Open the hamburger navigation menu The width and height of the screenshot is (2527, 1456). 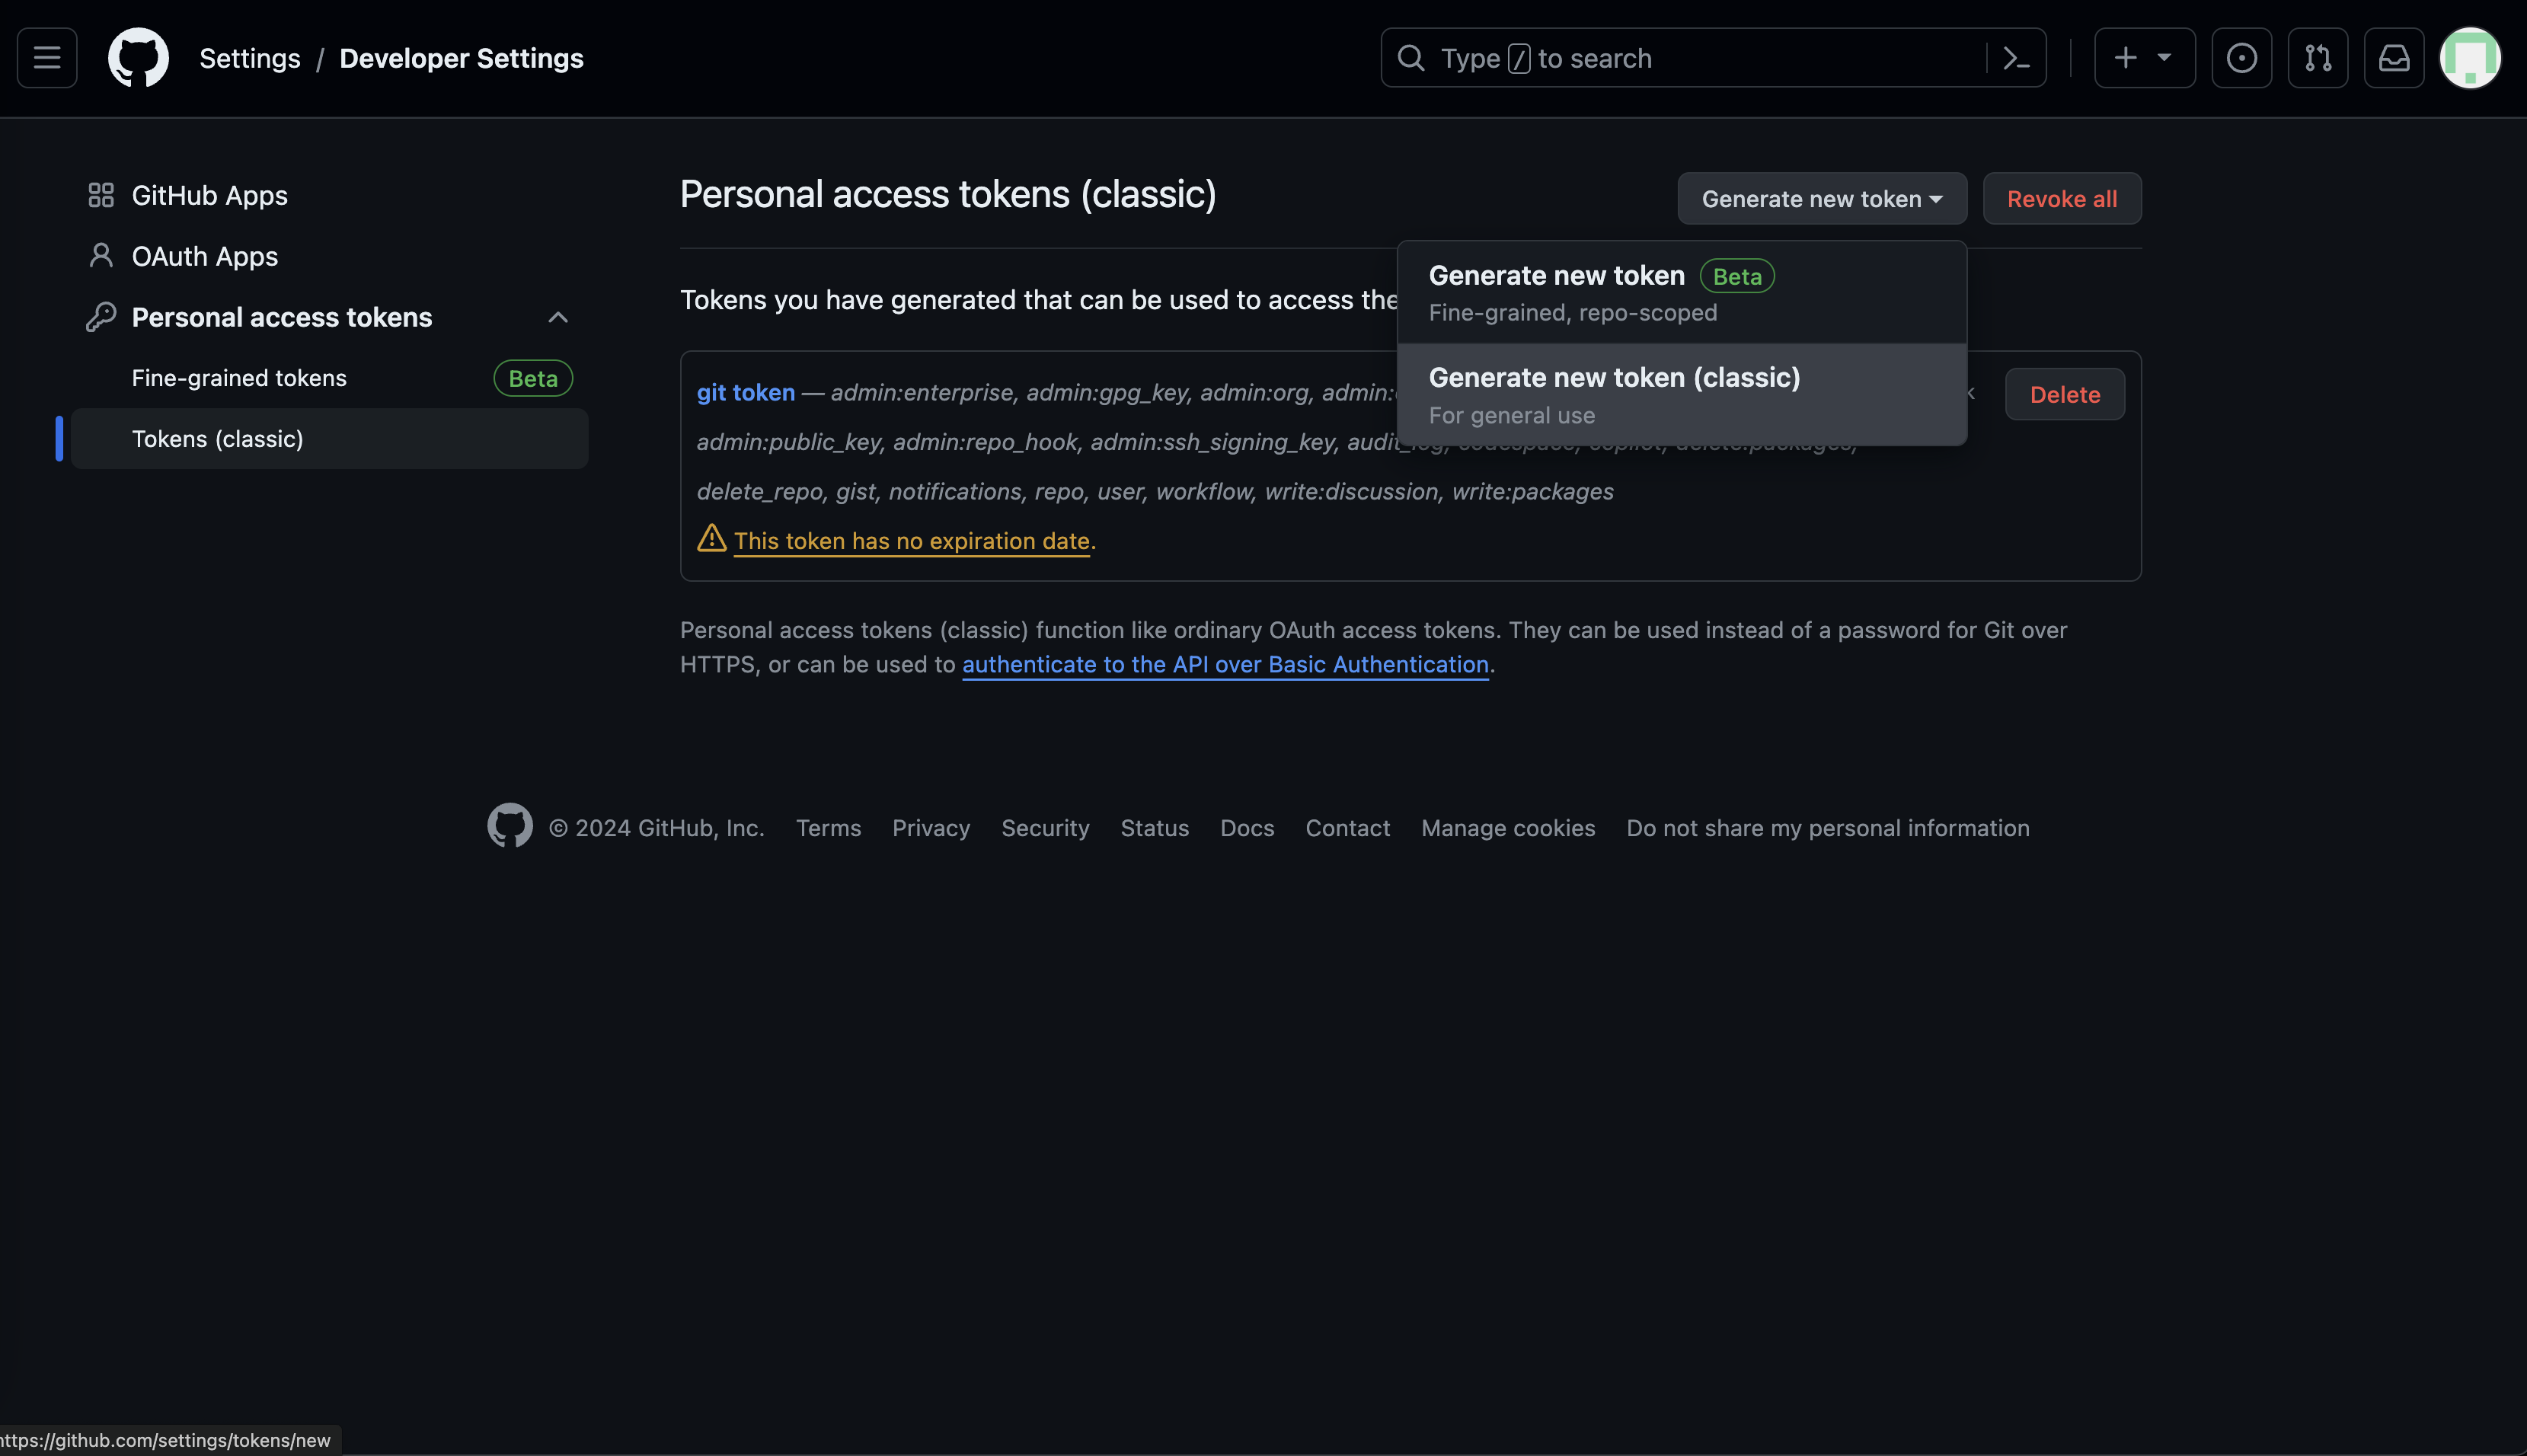(47, 58)
